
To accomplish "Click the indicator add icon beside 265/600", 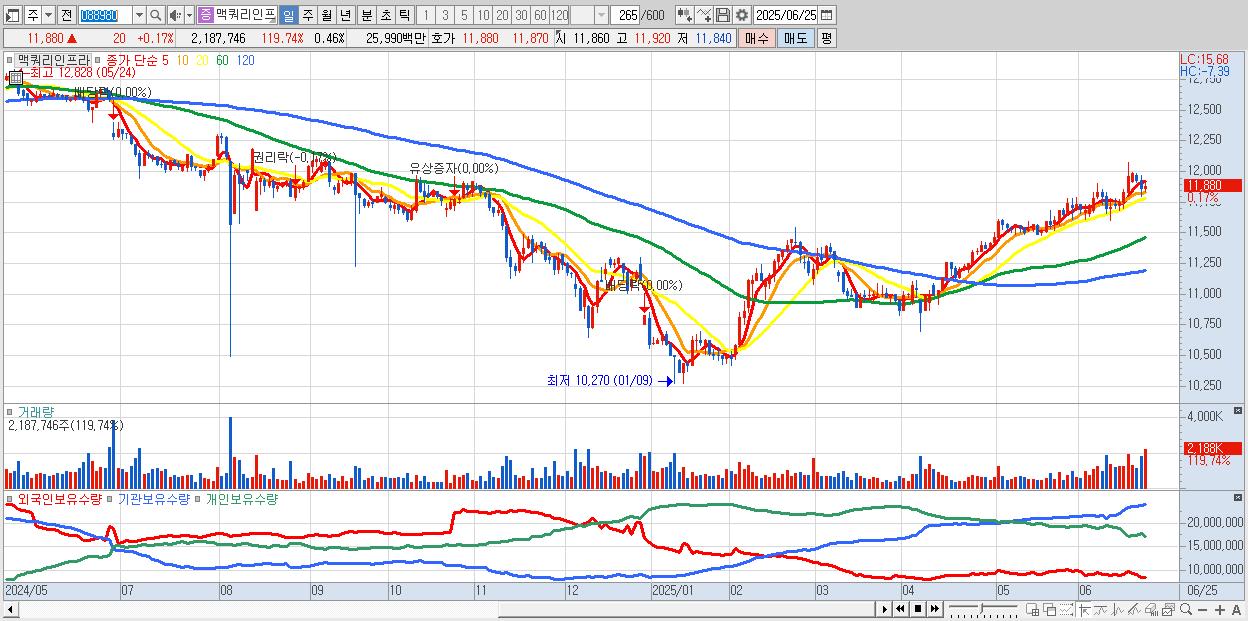I will [x=685, y=15].
